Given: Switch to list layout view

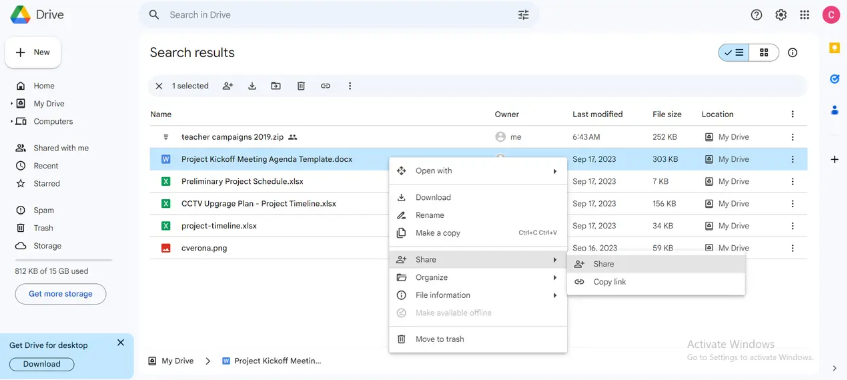Looking at the screenshot, I should (734, 52).
